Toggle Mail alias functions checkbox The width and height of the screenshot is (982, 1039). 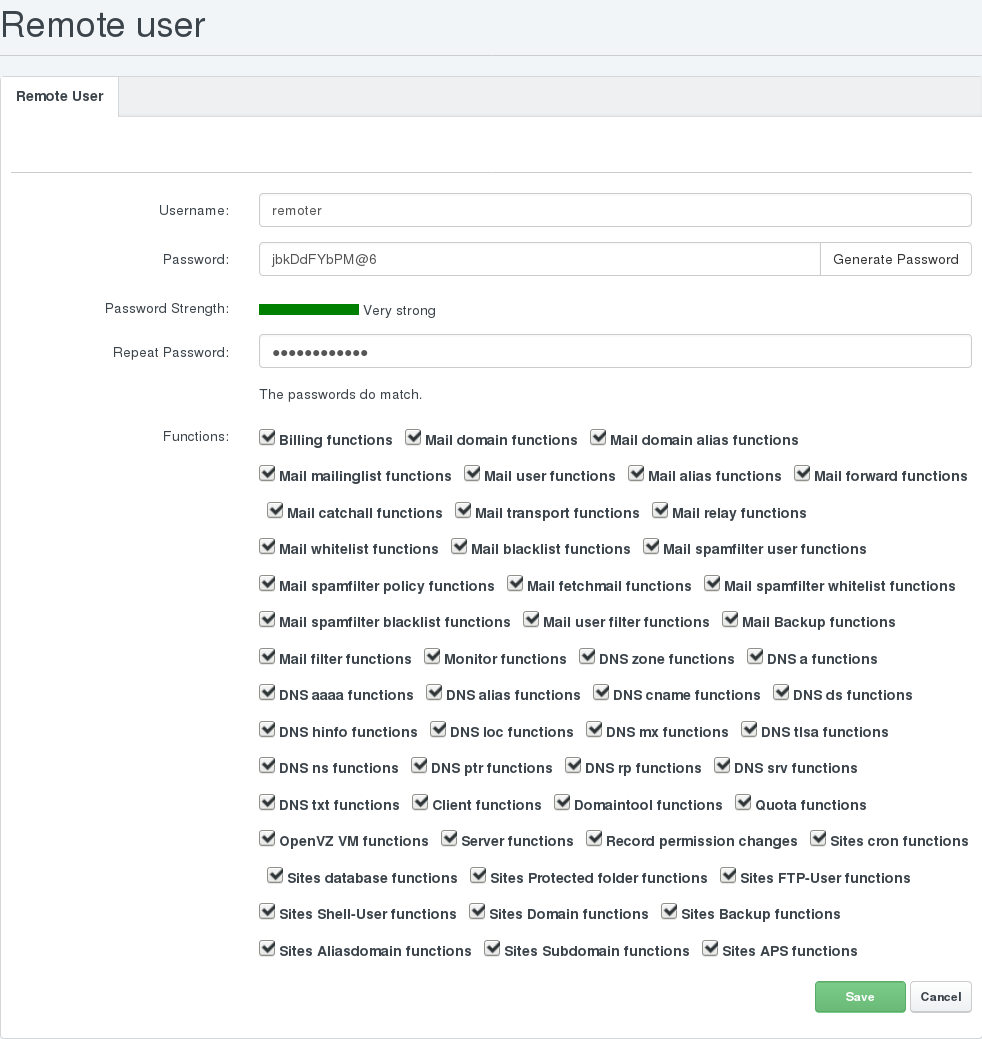tap(636, 473)
